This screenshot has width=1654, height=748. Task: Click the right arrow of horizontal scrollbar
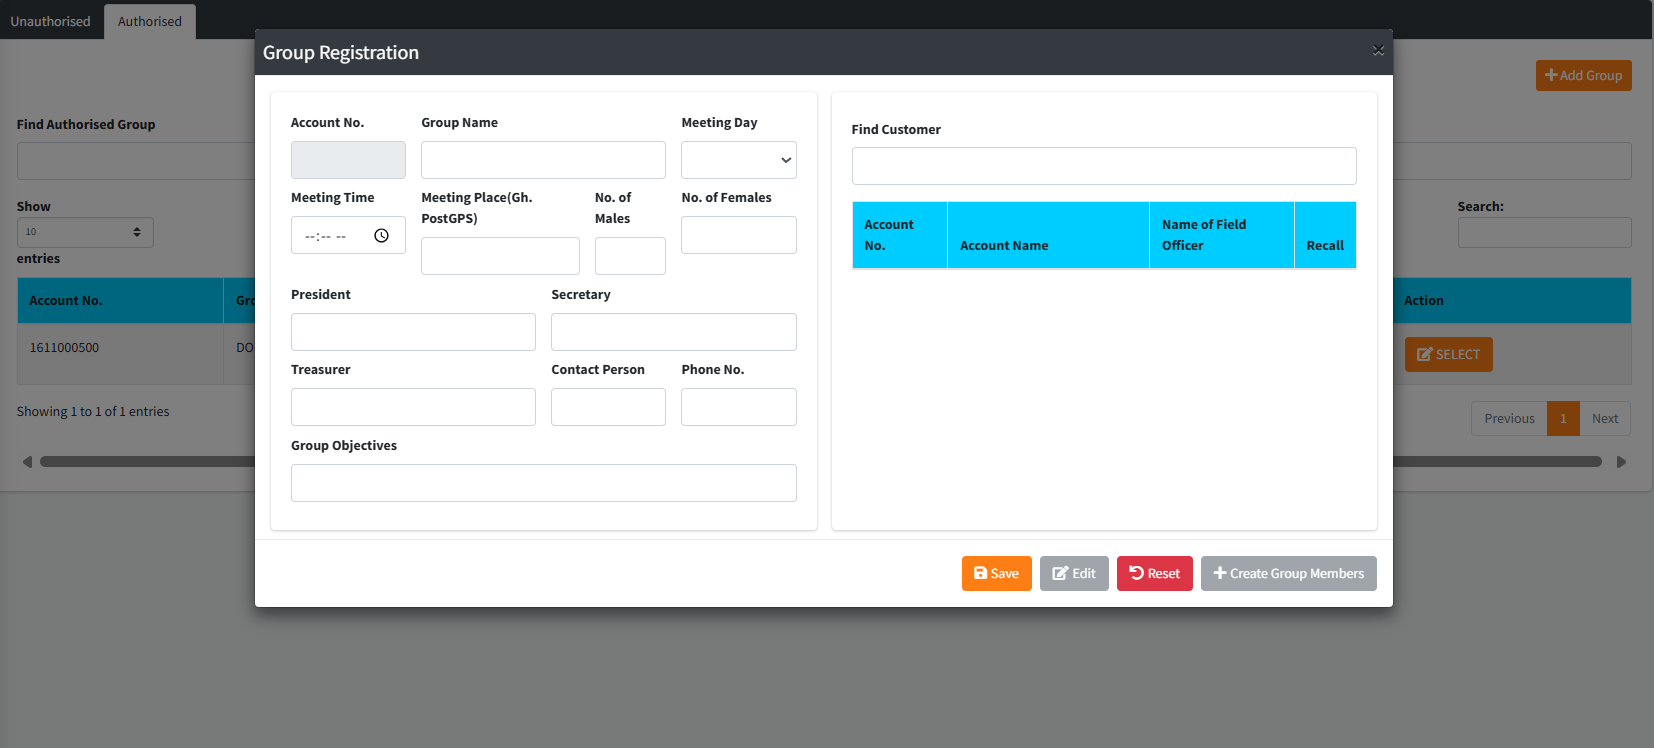[x=1621, y=462]
